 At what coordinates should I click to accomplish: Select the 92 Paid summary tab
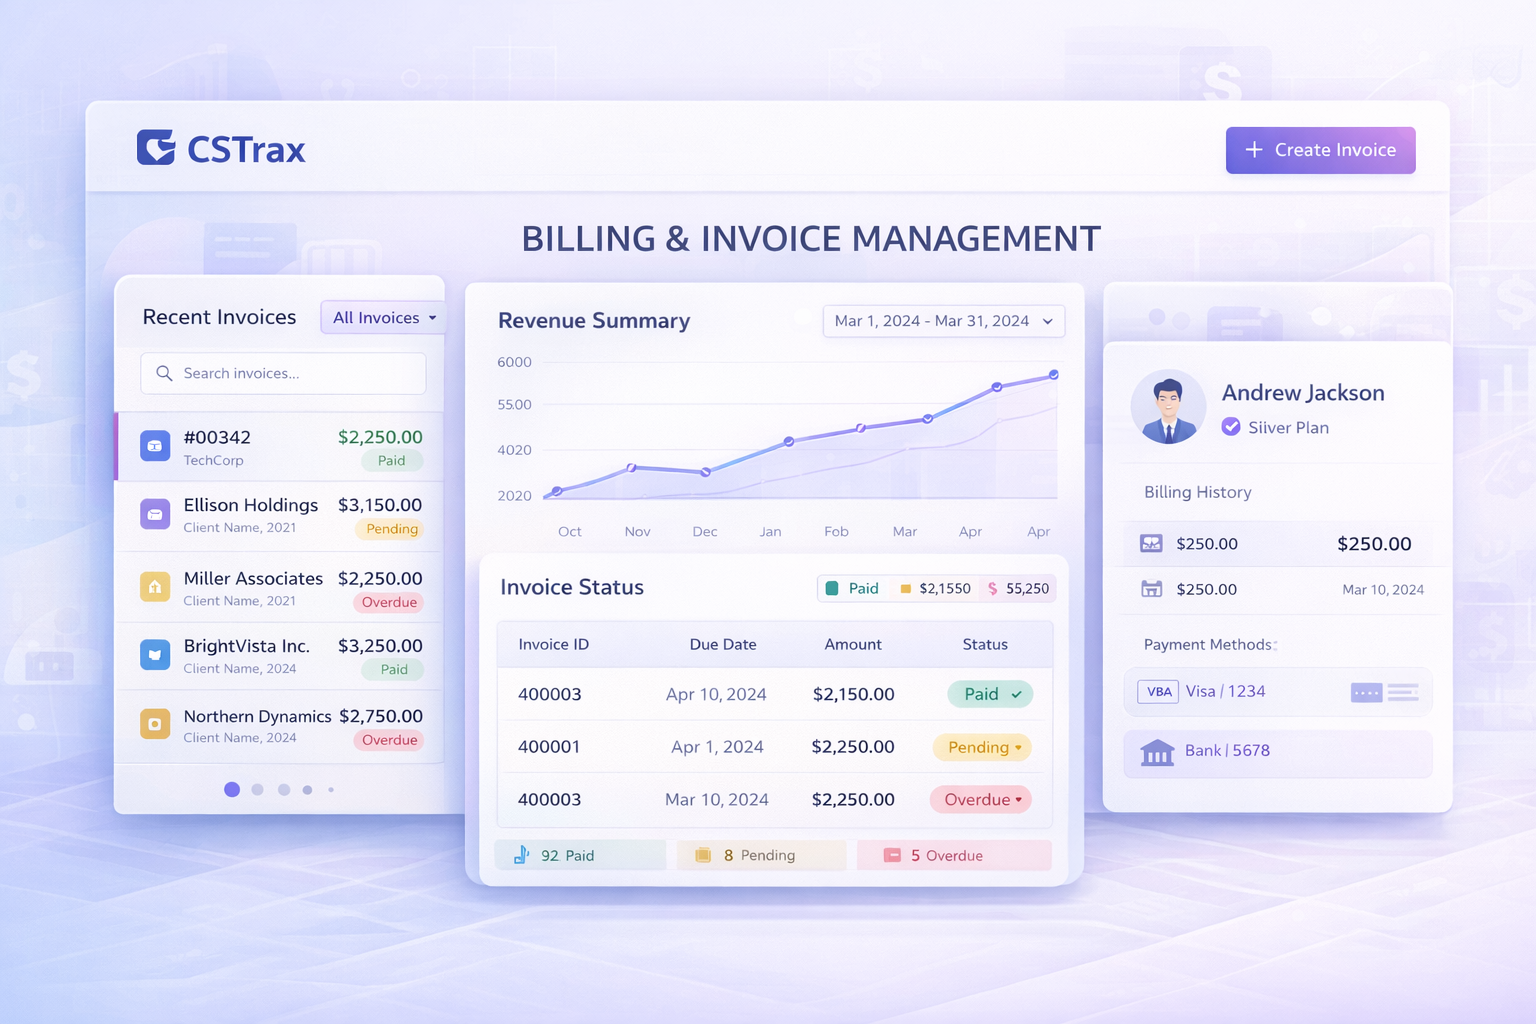580,856
